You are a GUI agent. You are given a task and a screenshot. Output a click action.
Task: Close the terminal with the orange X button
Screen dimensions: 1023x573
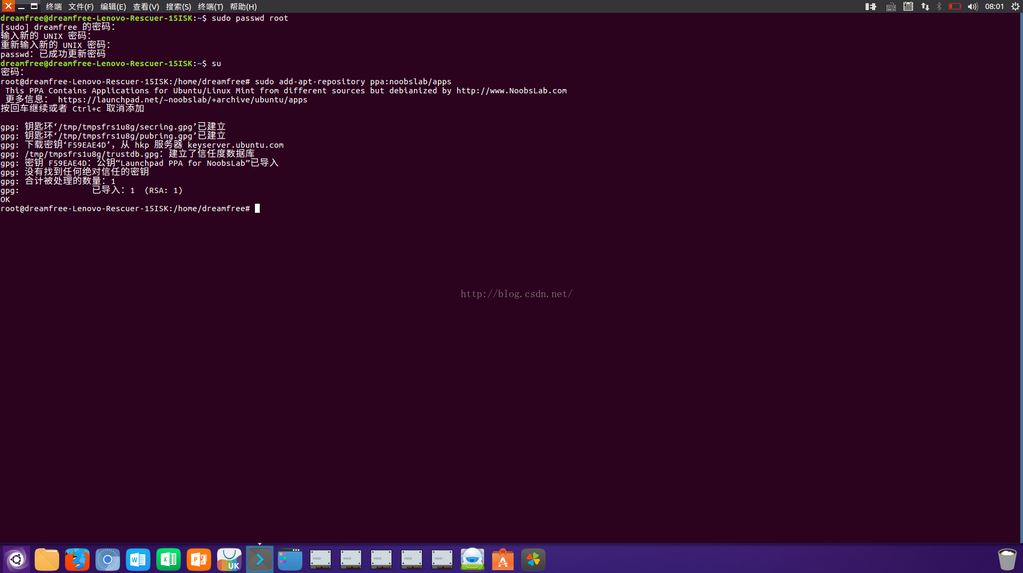pos(8,6)
